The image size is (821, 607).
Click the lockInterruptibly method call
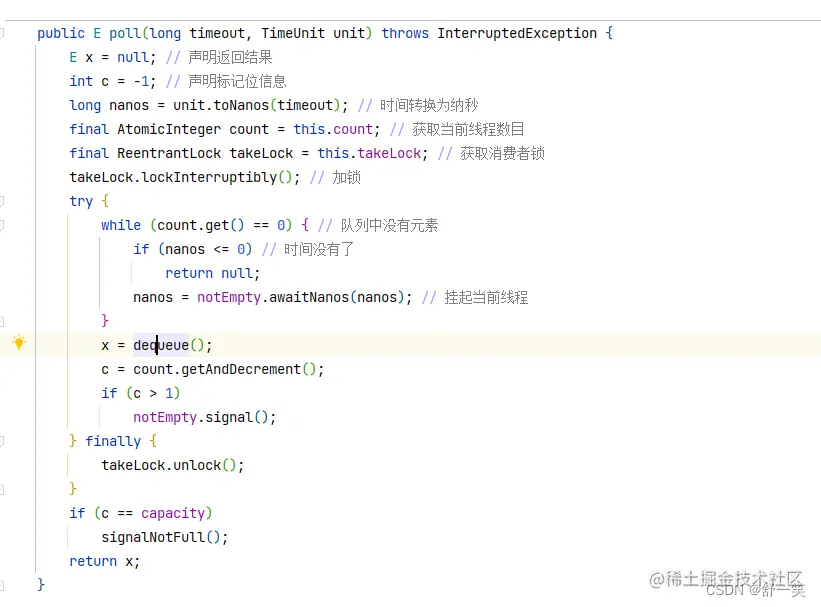click(x=209, y=178)
